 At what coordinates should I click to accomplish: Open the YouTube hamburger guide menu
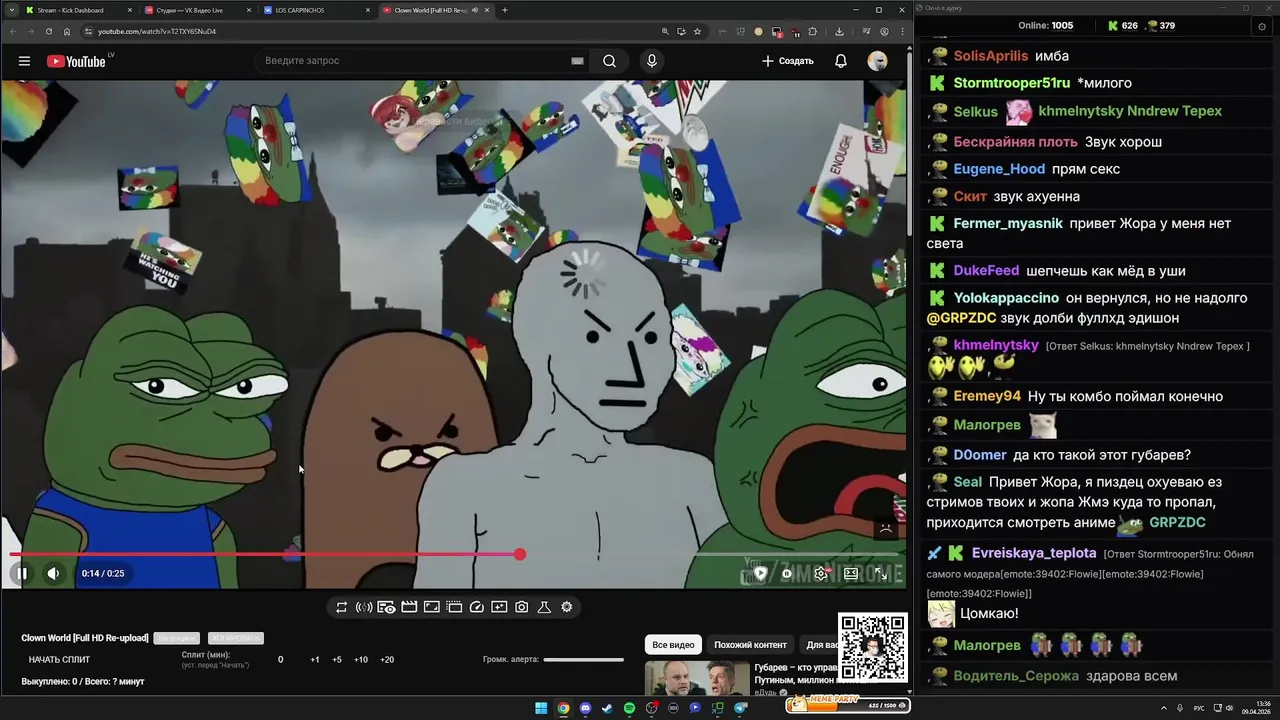(24, 61)
